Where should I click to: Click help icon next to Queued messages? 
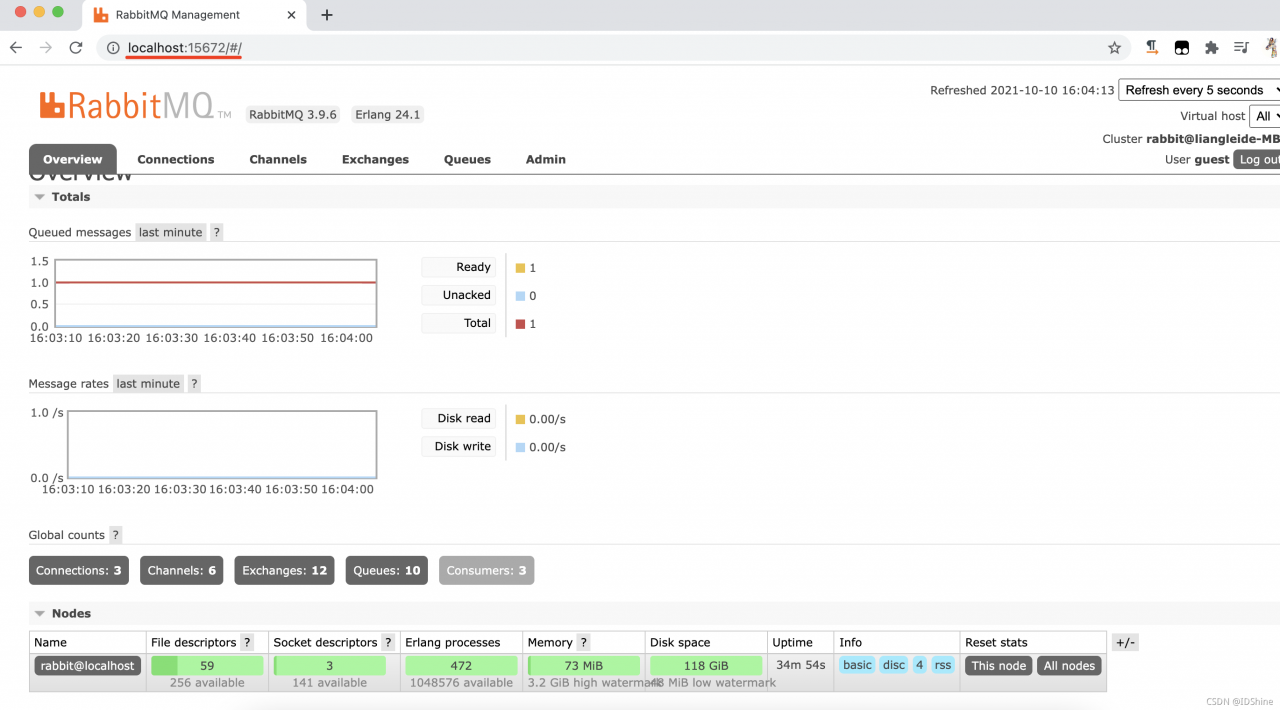tap(216, 232)
